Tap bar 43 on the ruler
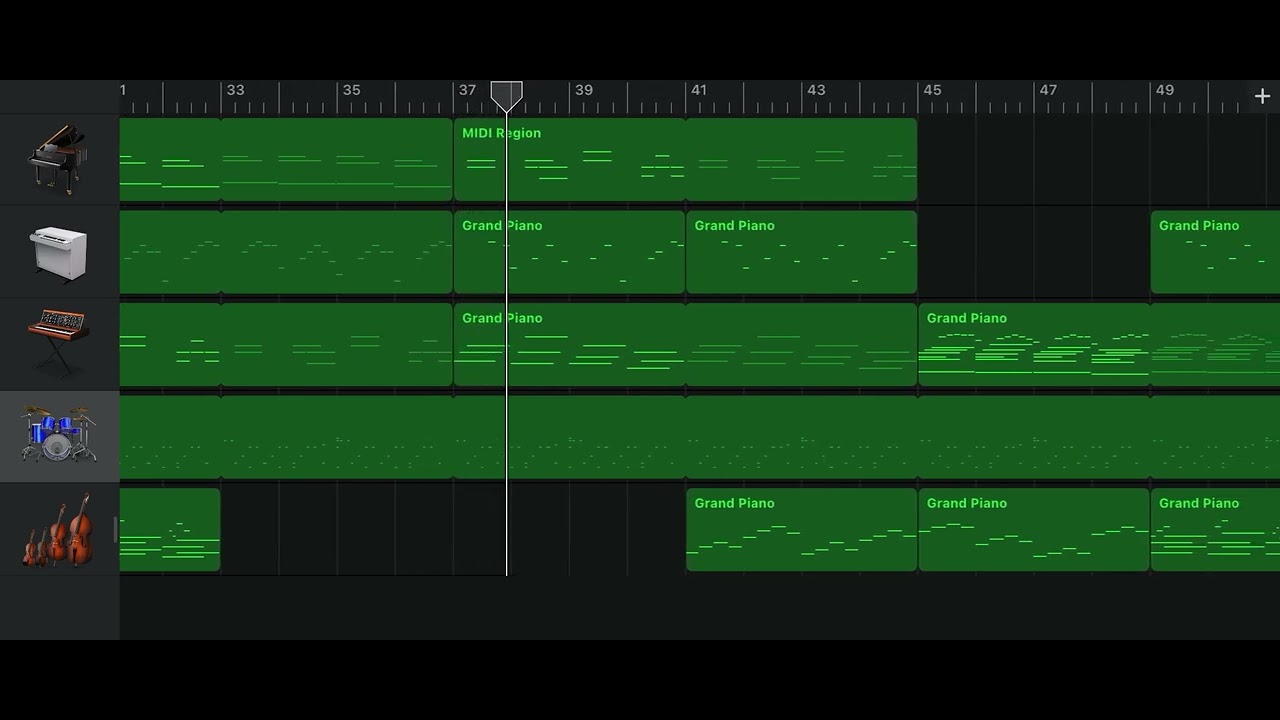This screenshot has width=1280, height=720. coord(816,90)
